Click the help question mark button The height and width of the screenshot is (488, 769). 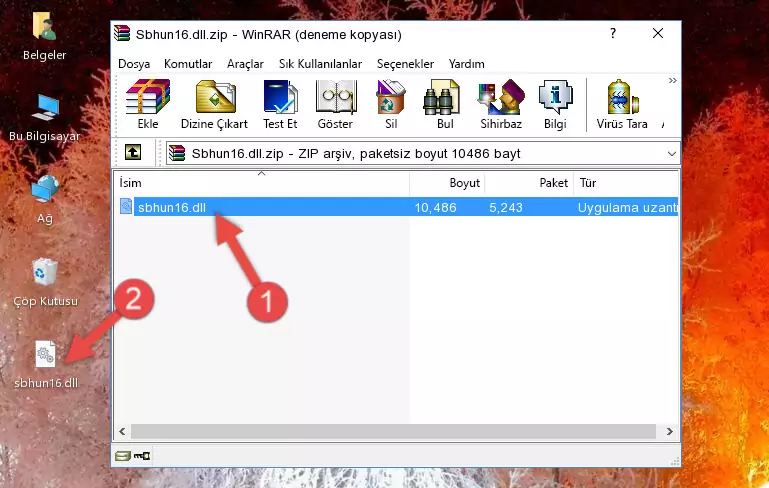pyautogui.click(x=613, y=33)
